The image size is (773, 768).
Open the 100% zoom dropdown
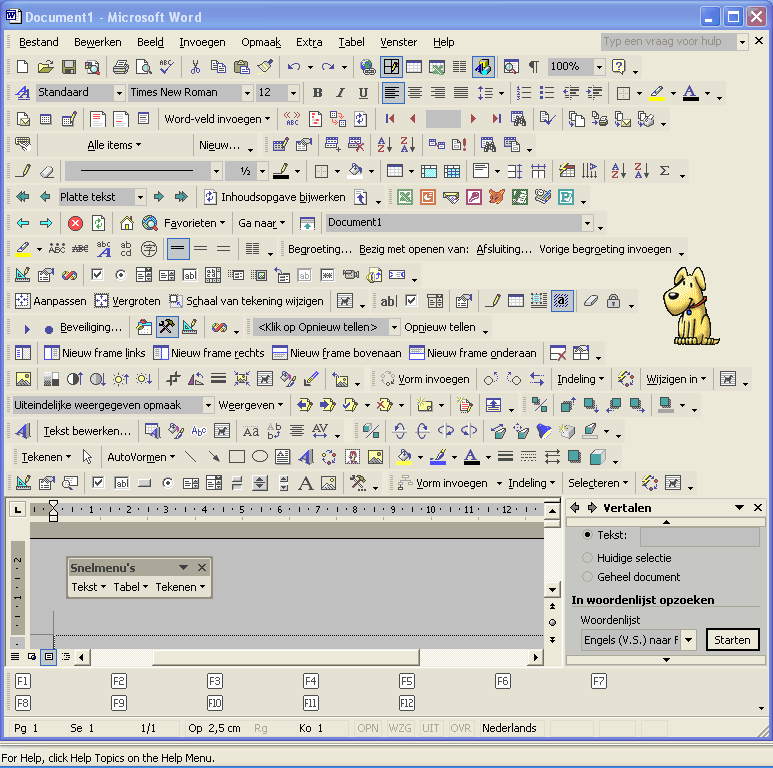[x=599, y=67]
